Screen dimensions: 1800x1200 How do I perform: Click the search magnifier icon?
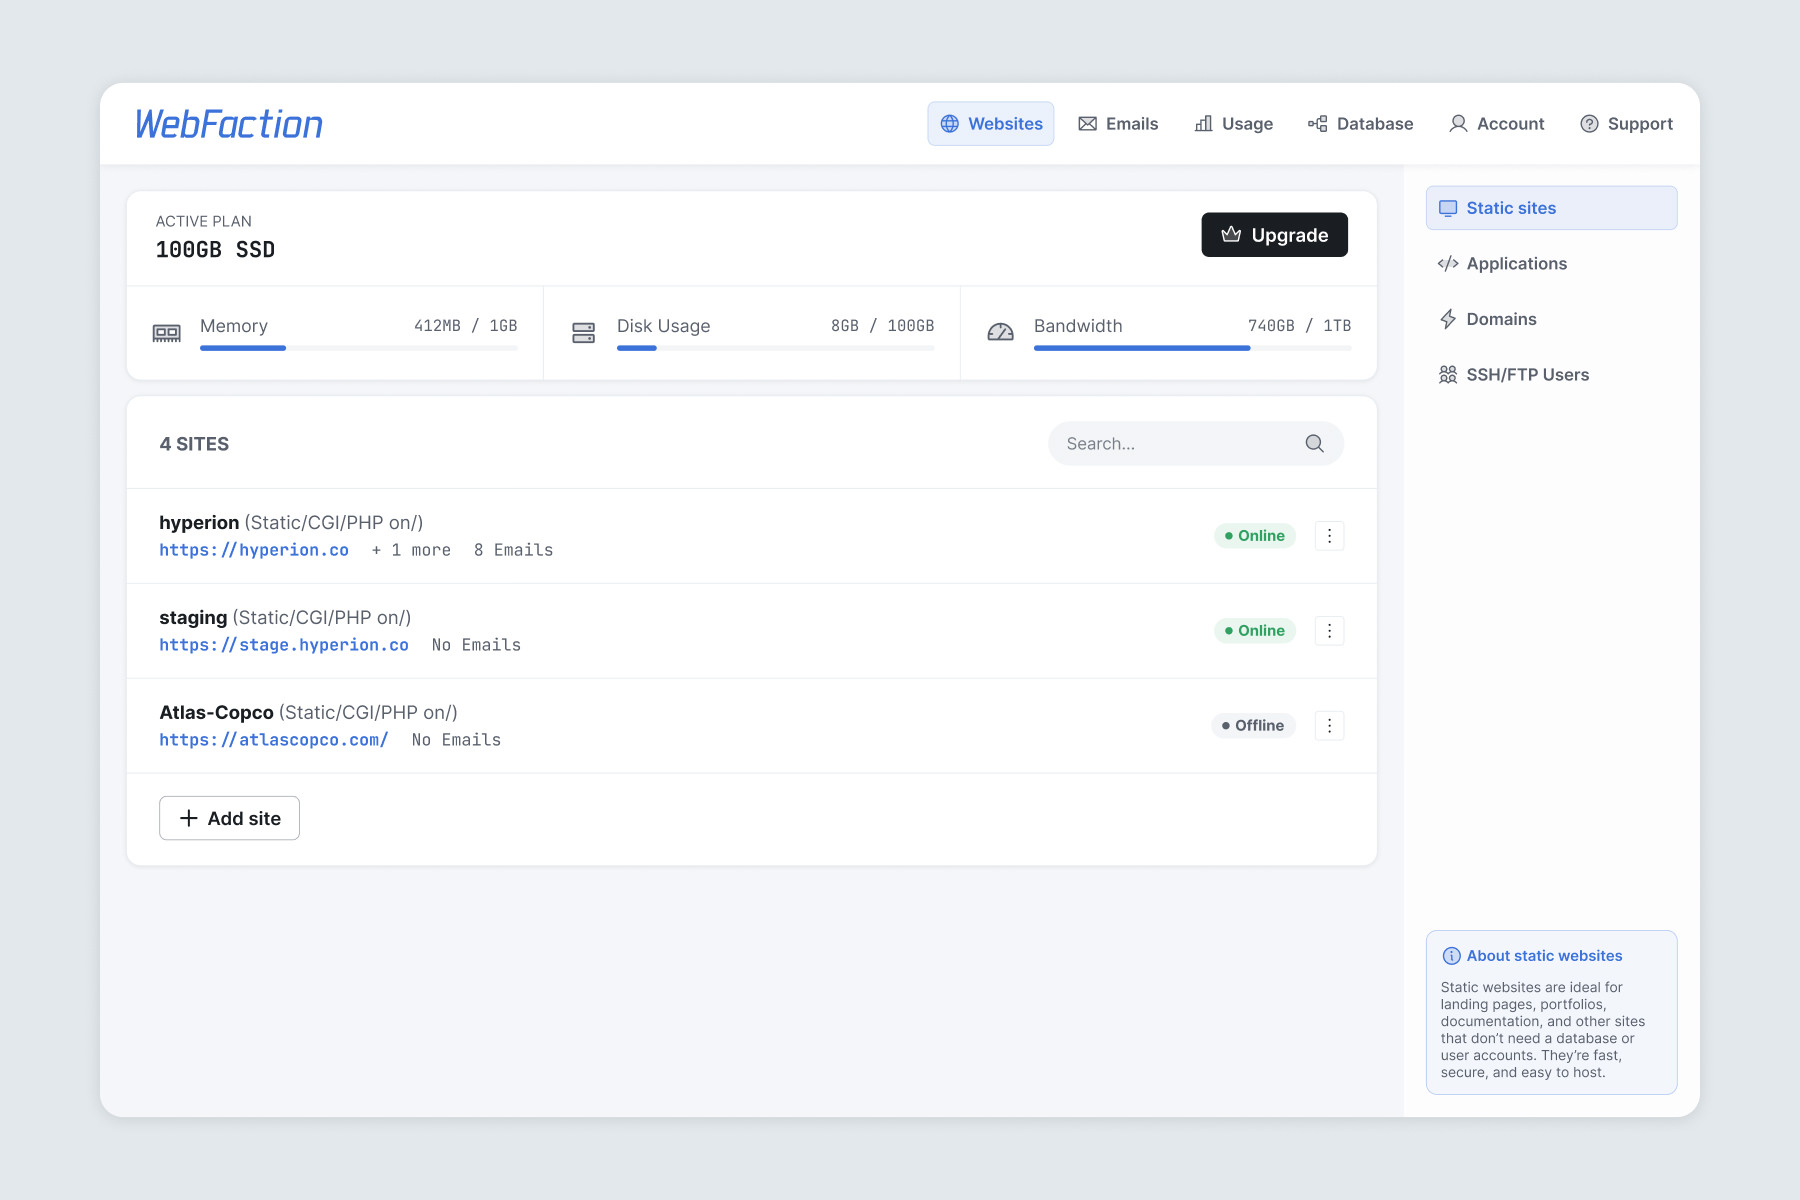pos(1314,443)
